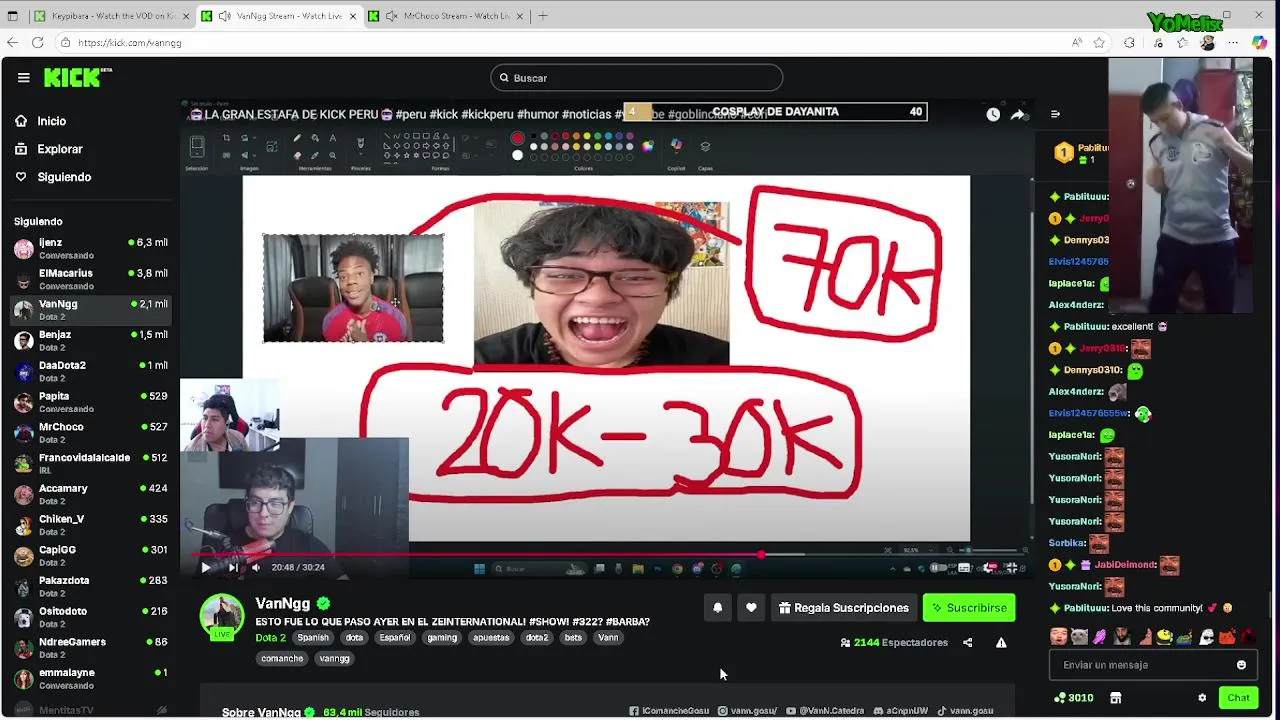Open chat settings gear
This screenshot has height=720, width=1280.
(x=1202, y=698)
